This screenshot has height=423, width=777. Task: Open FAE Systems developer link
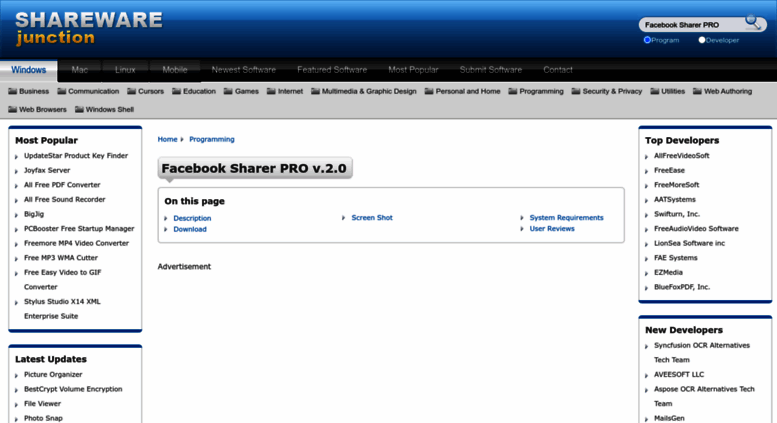[675, 258]
